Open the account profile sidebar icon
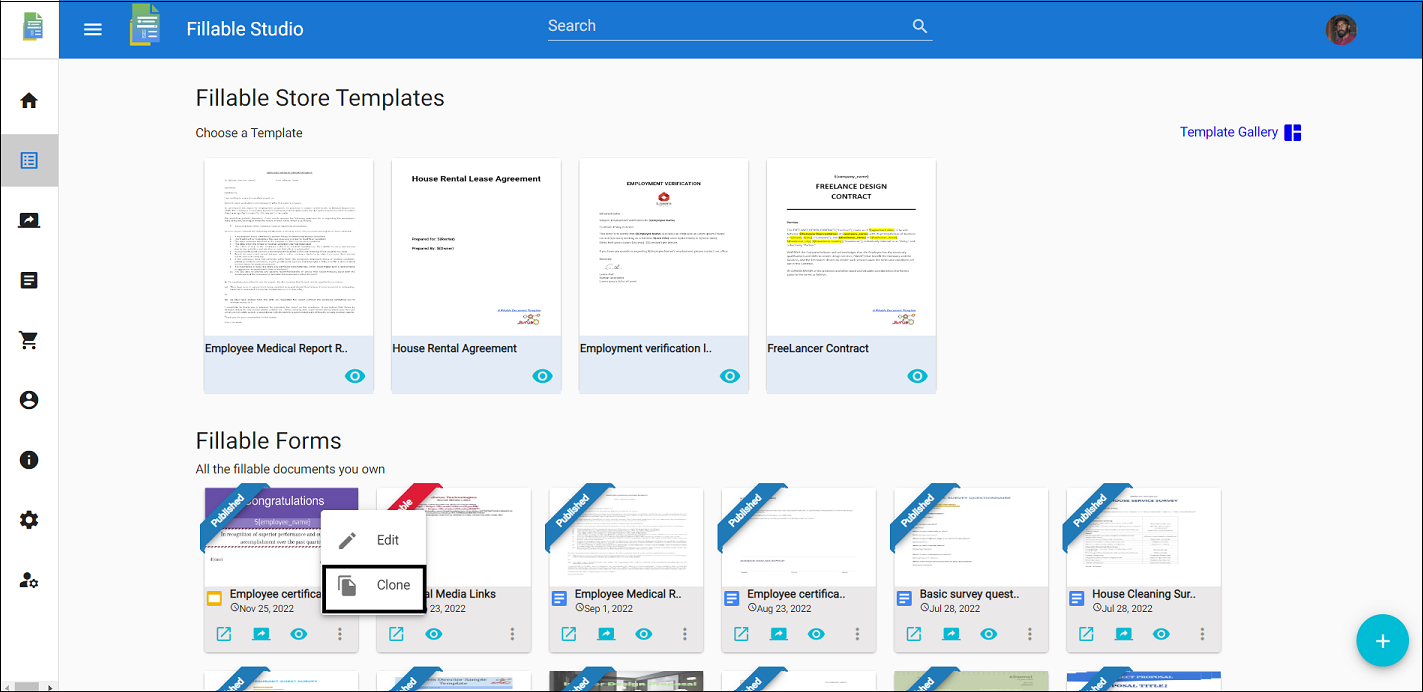The height and width of the screenshot is (692, 1423). 29,400
